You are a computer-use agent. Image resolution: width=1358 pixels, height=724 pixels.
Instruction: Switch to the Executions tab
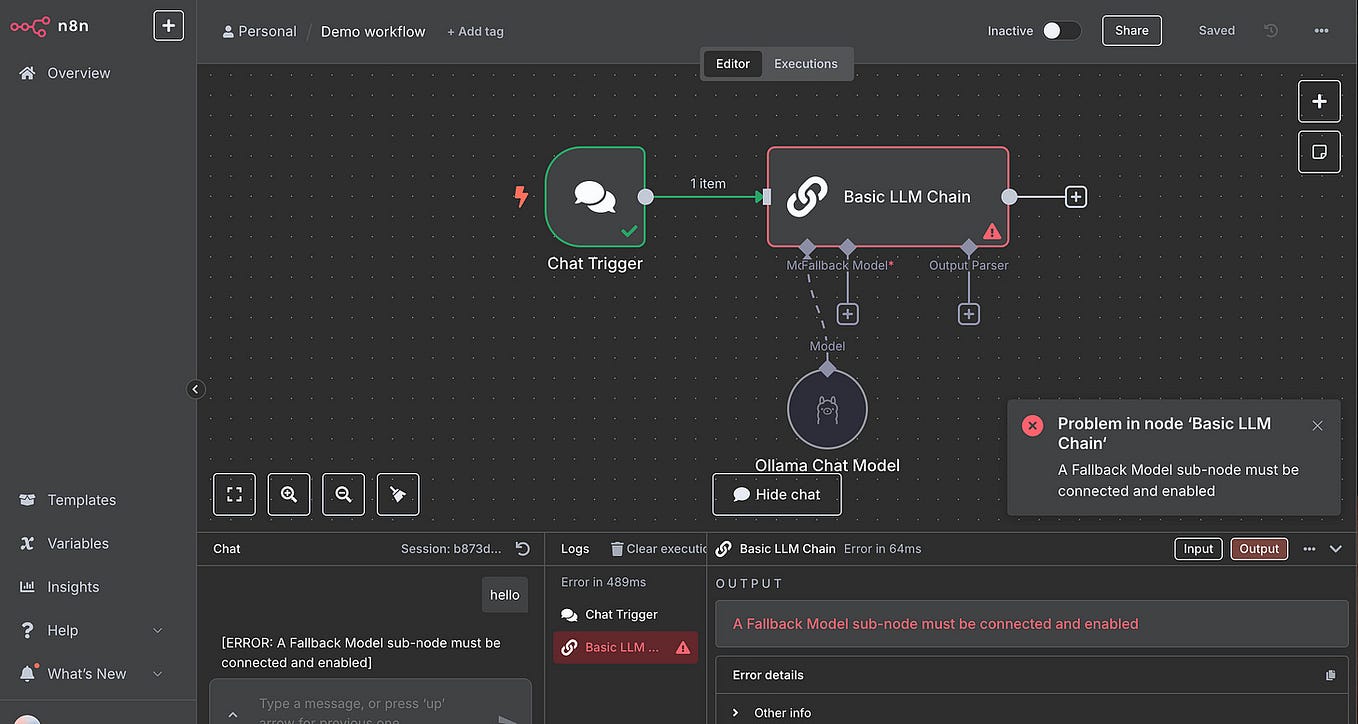[x=806, y=63]
